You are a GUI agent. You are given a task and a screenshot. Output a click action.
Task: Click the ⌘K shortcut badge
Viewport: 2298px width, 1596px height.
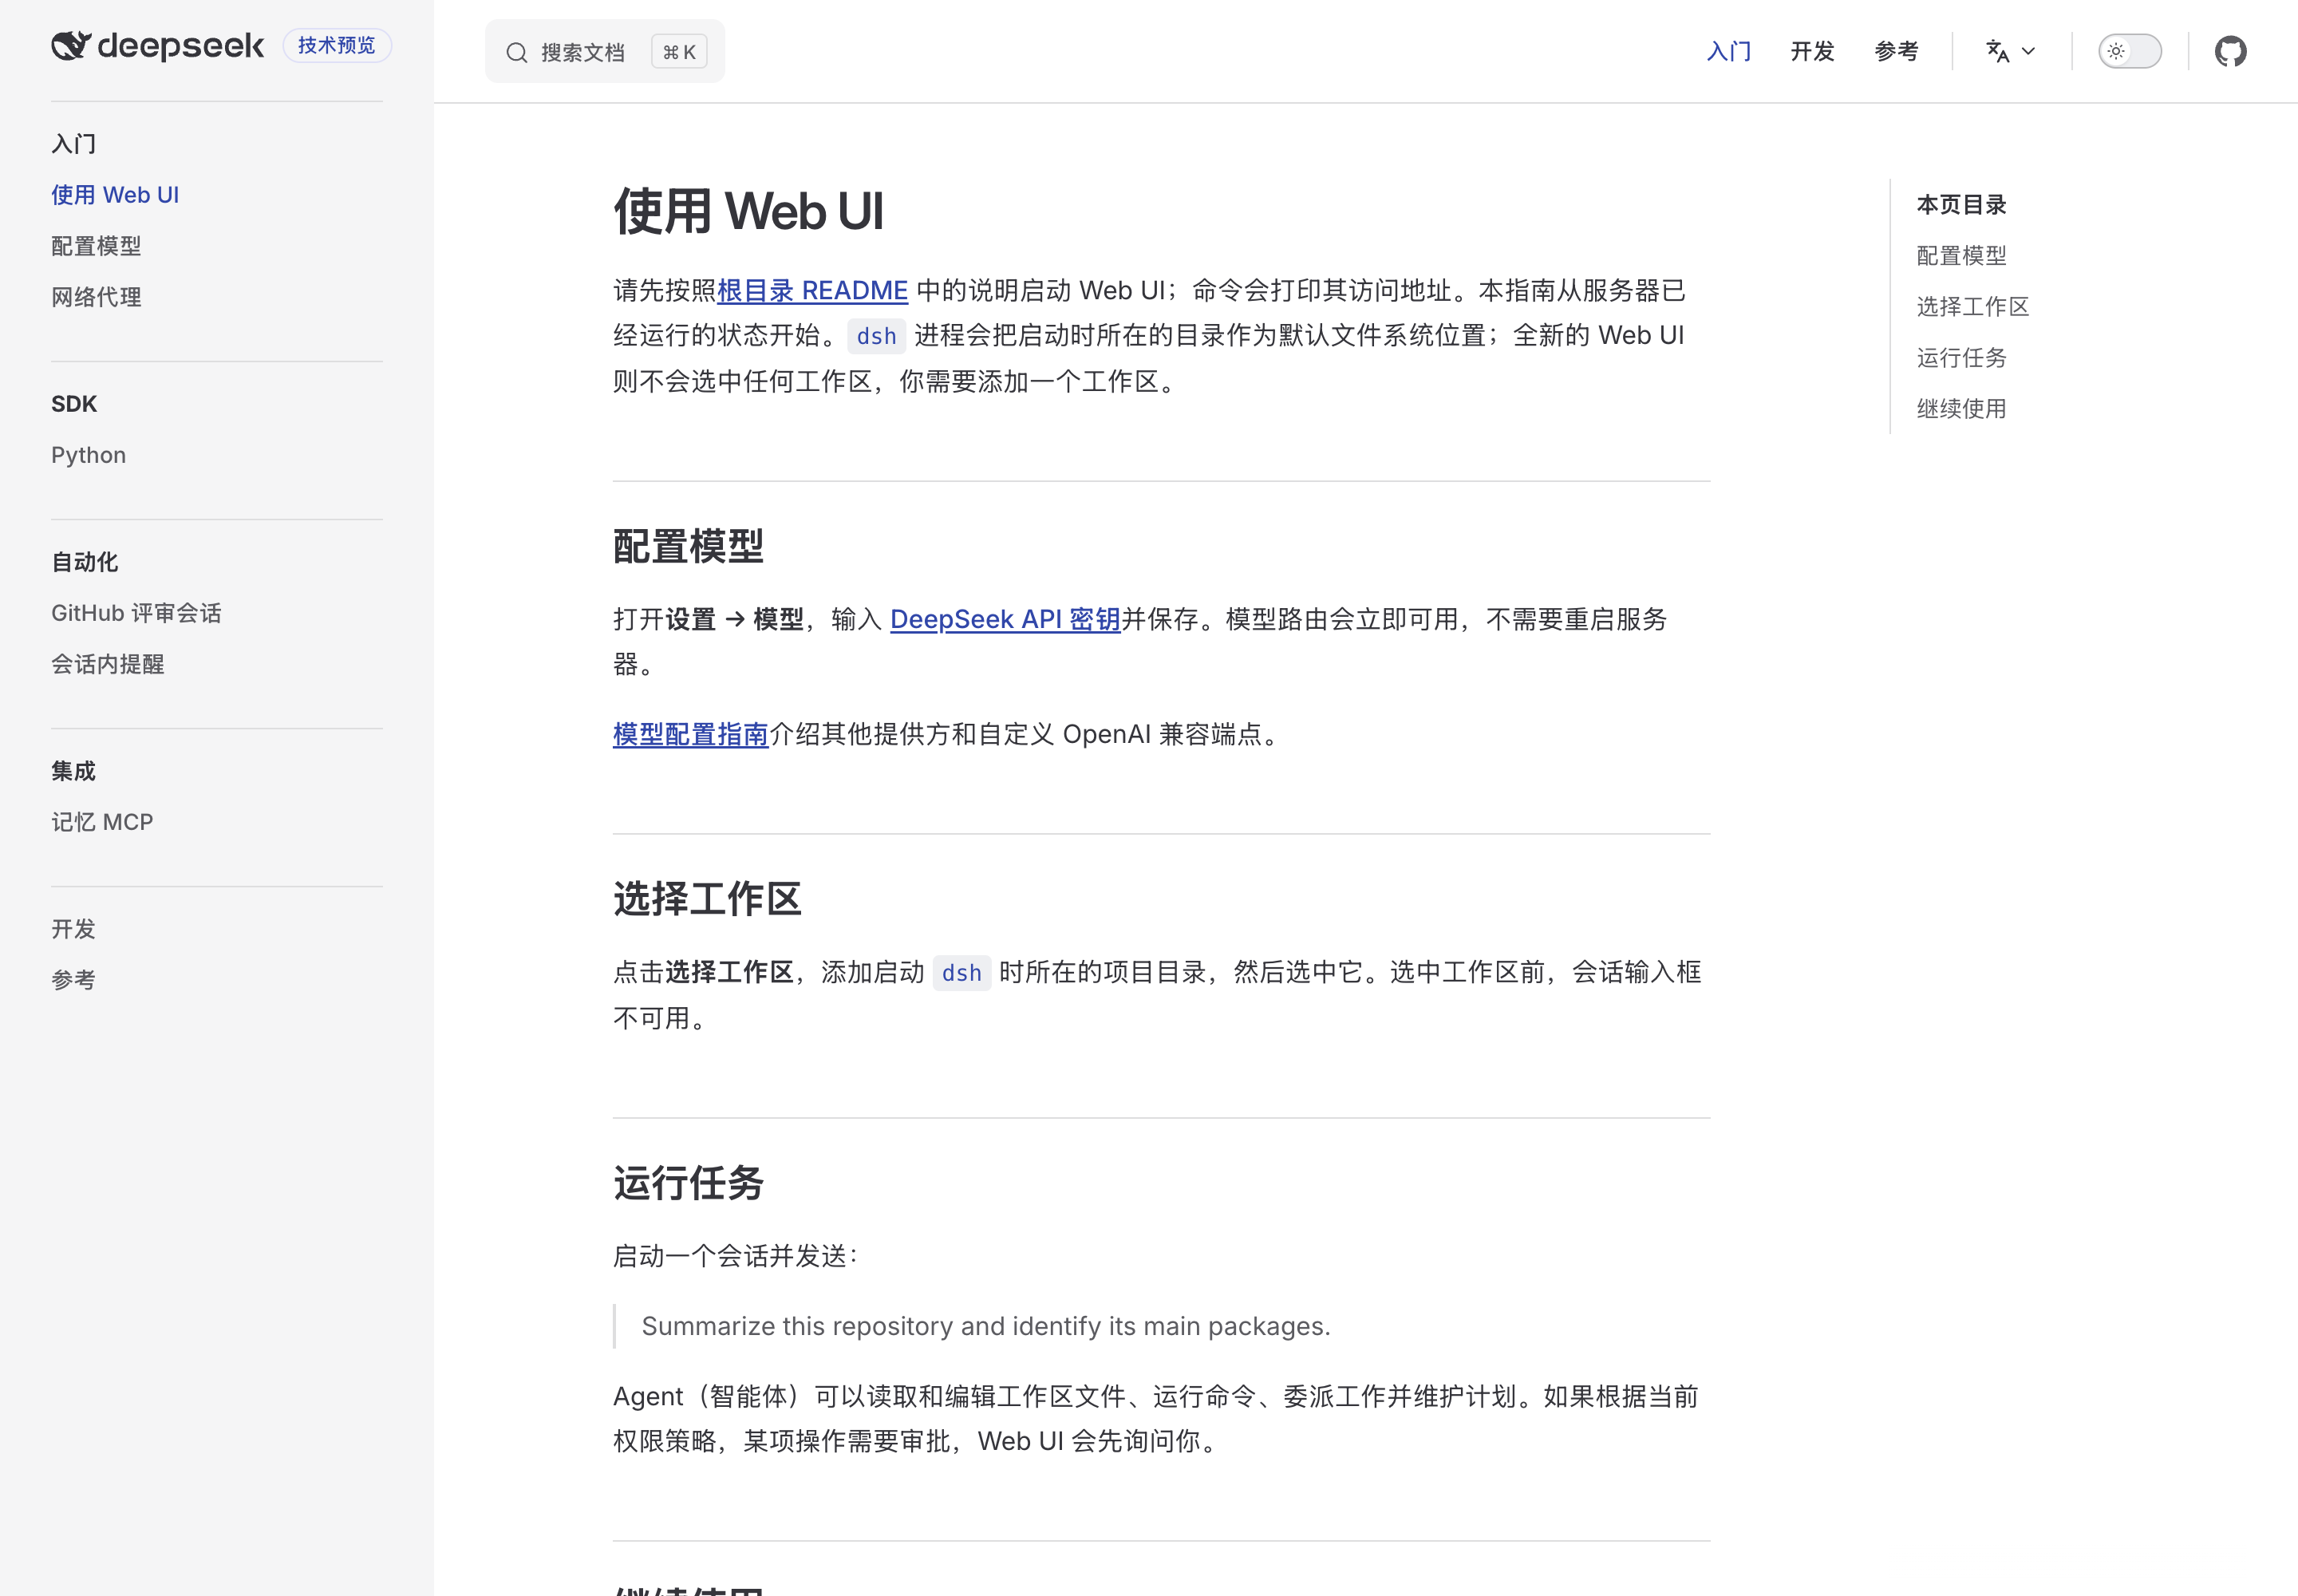pos(679,52)
